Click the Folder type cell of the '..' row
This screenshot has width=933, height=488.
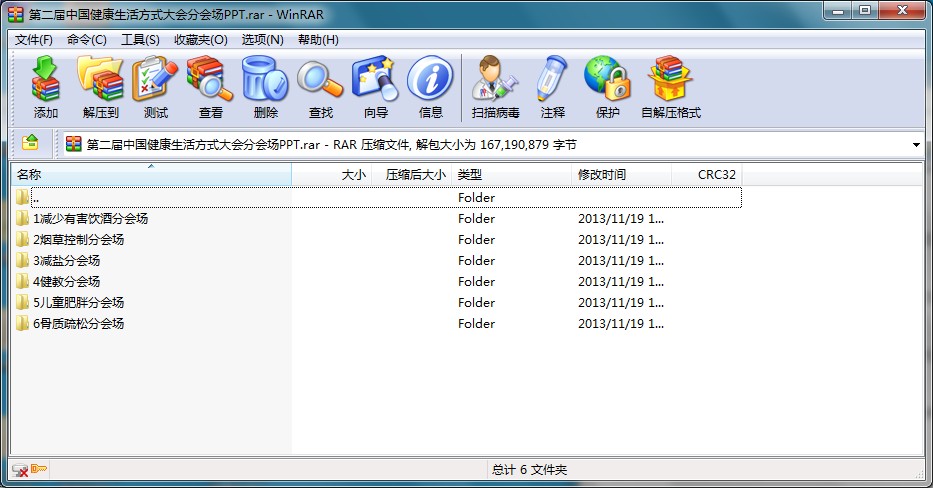[477, 198]
